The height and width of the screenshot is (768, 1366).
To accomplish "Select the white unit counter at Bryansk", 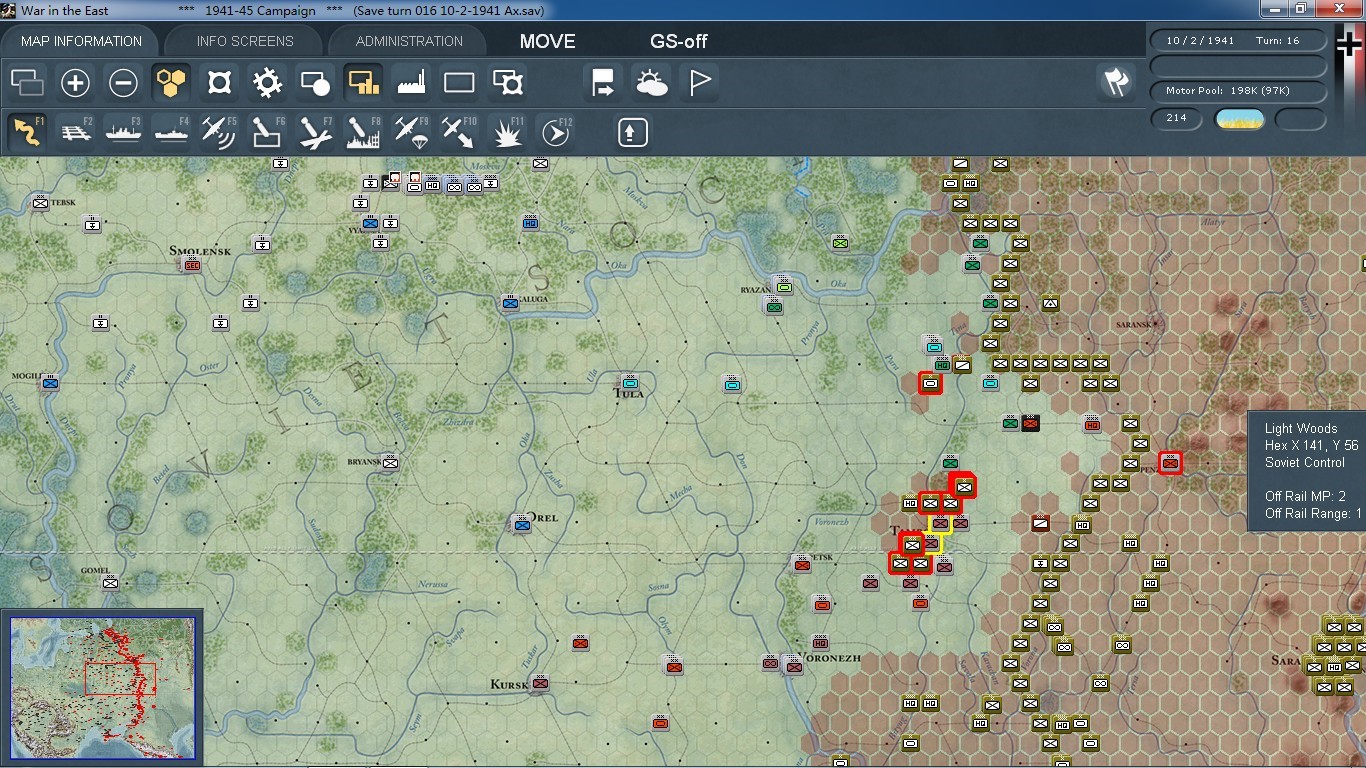I will tap(390, 462).
